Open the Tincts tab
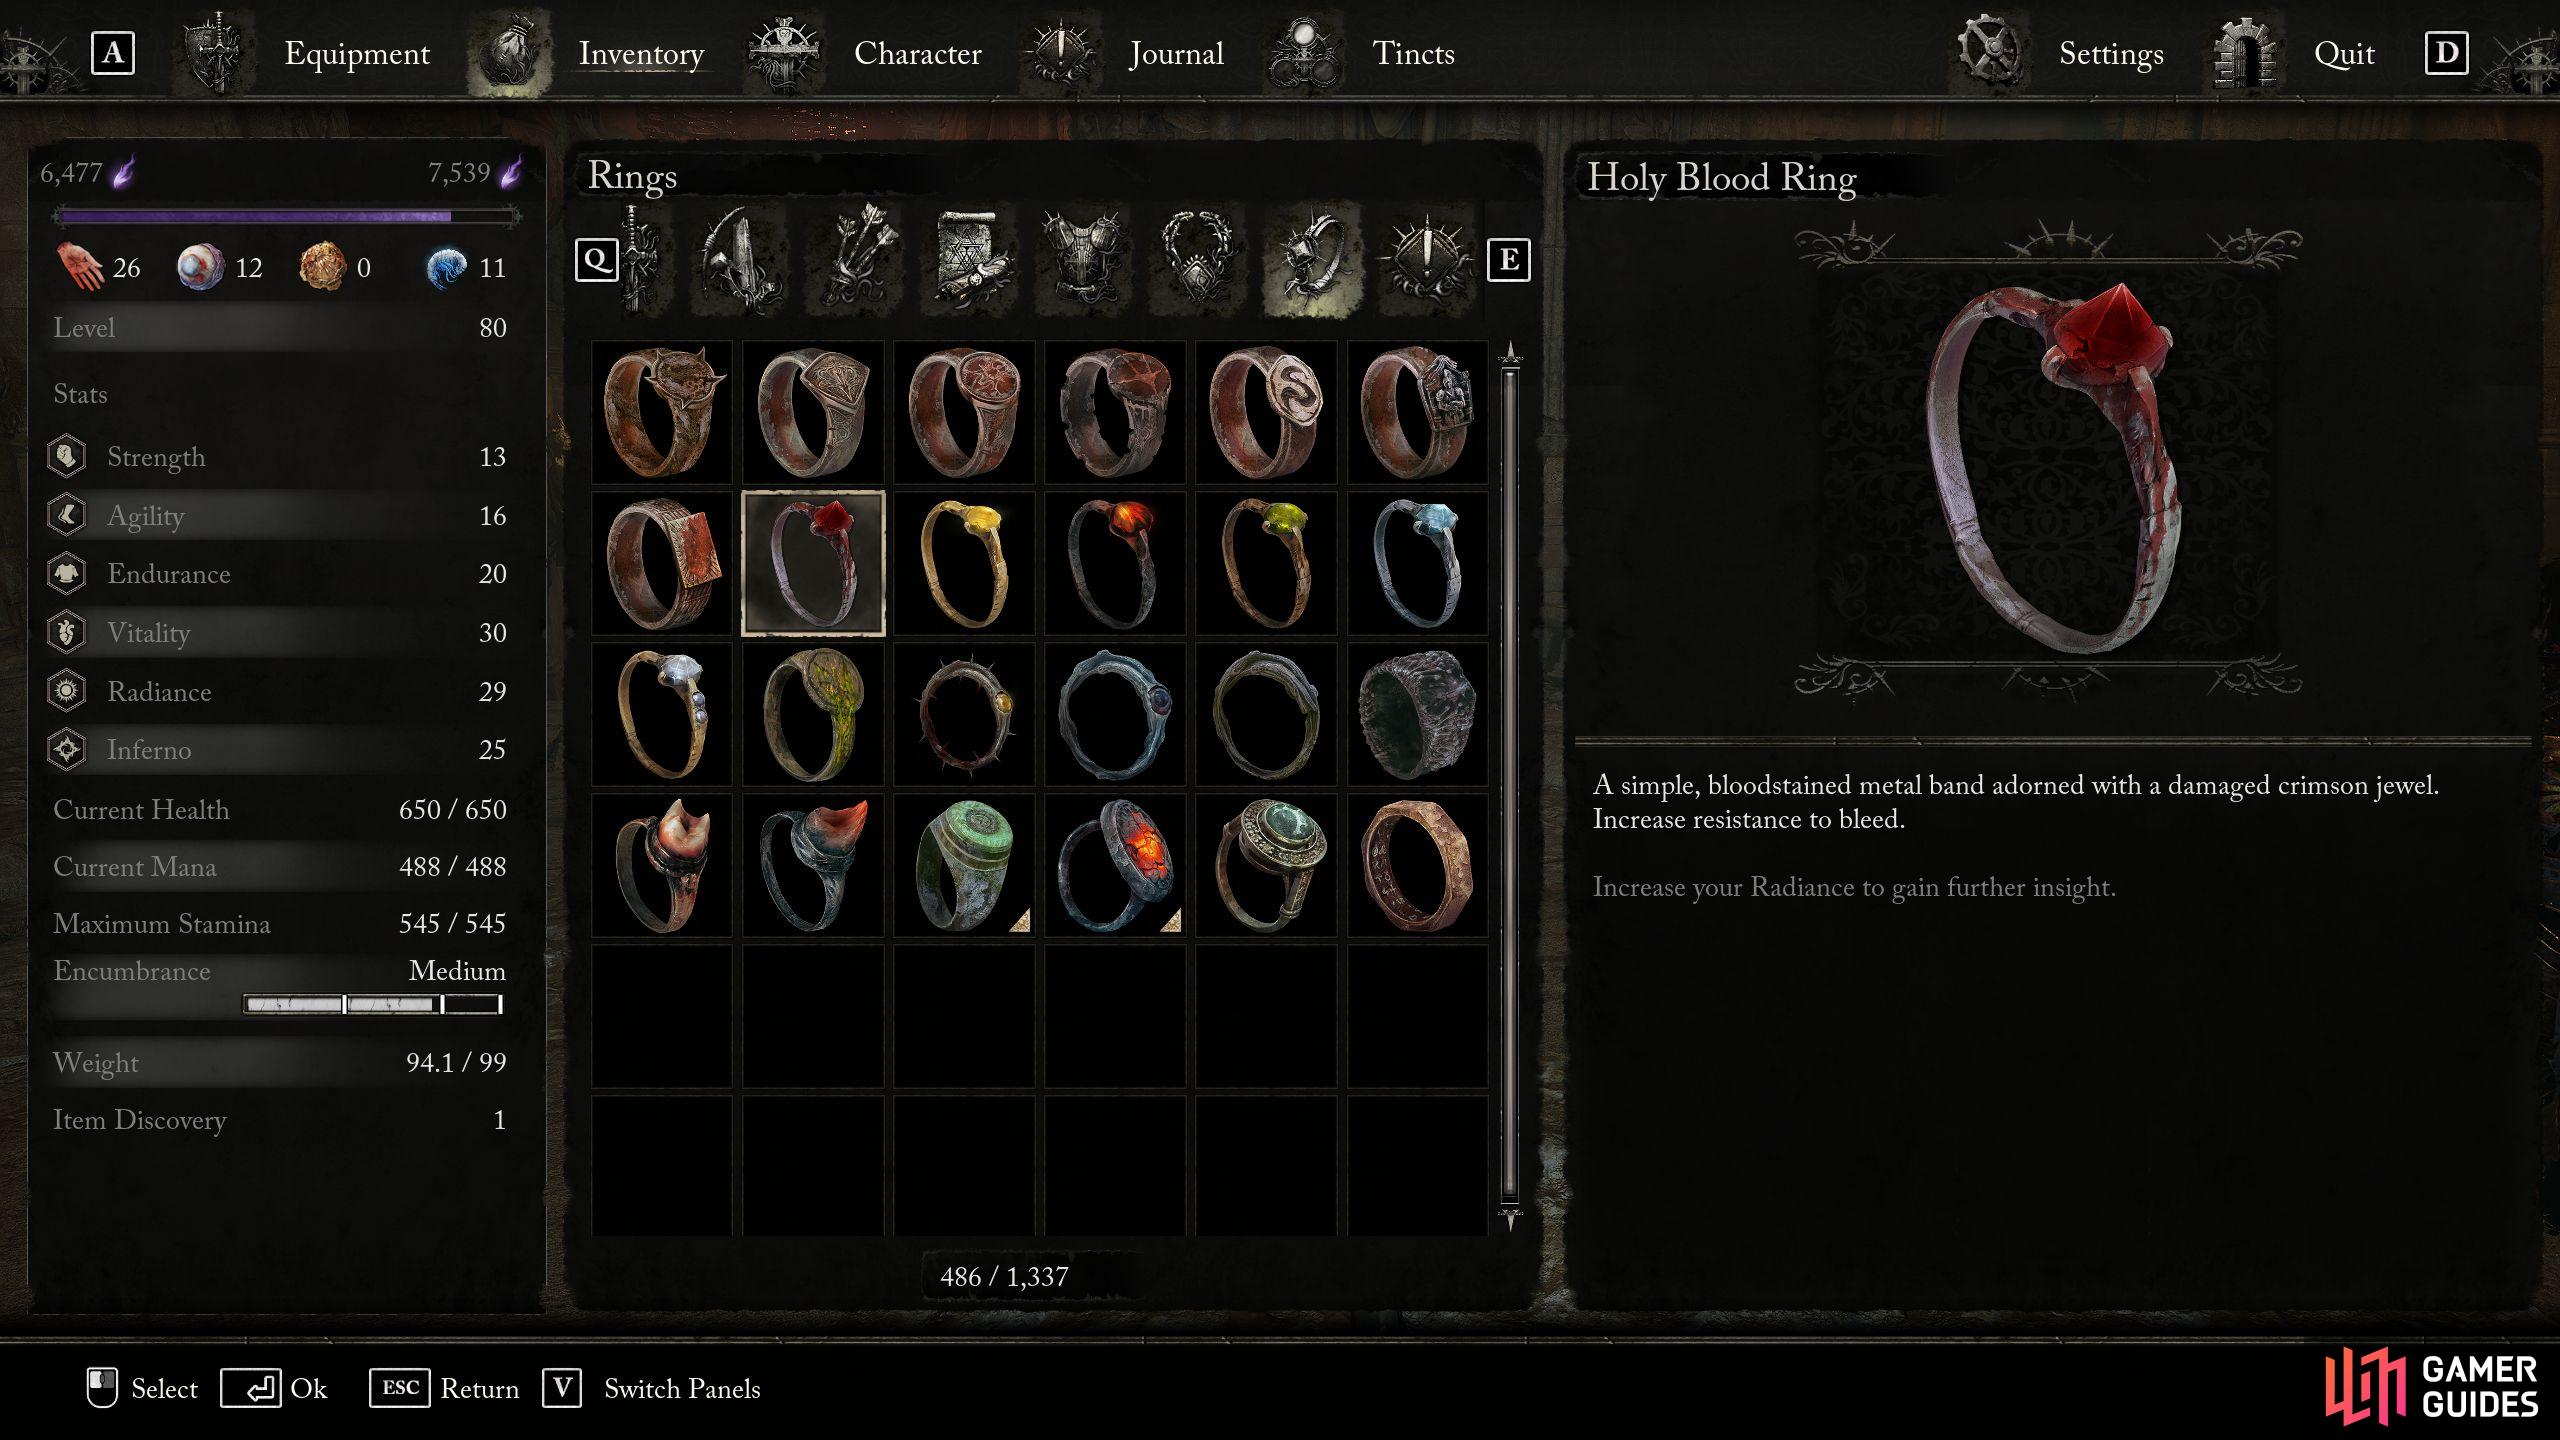 tap(1413, 54)
